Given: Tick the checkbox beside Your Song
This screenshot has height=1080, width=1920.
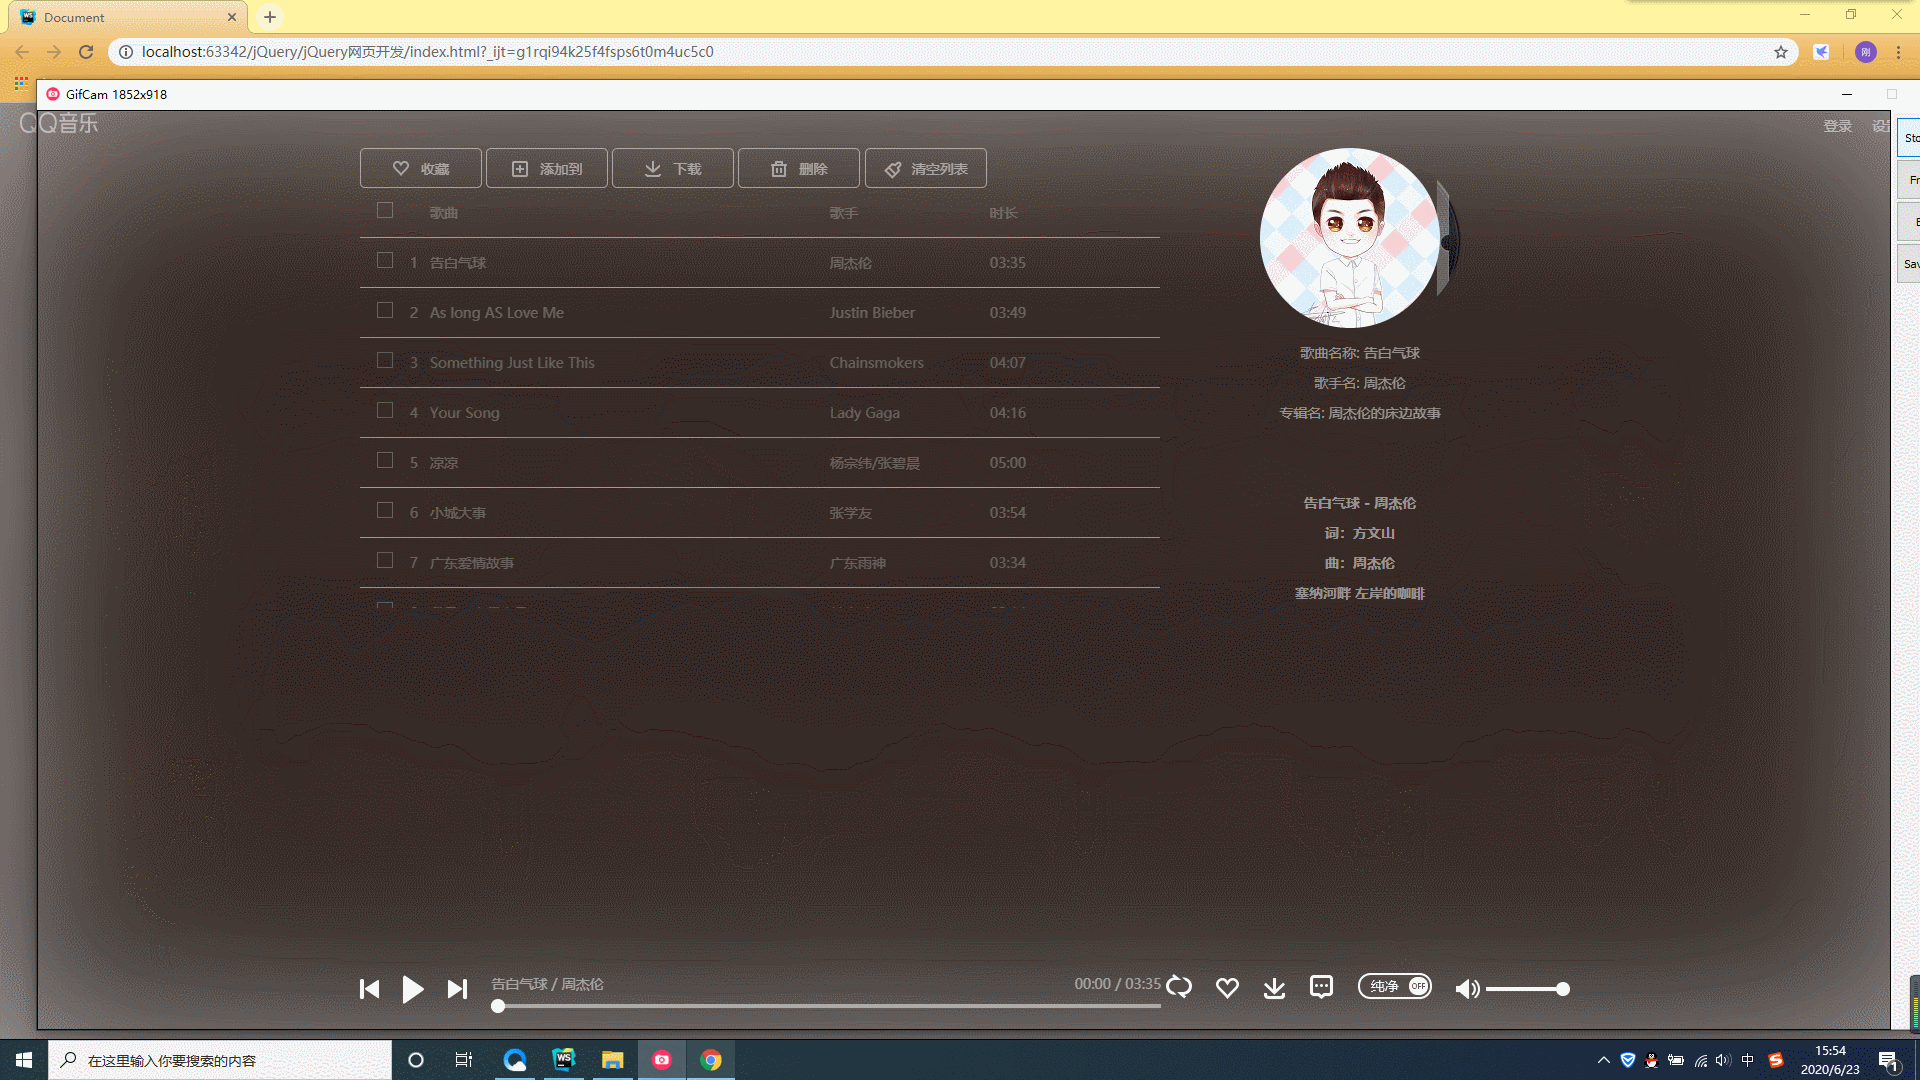Looking at the screenshot, I should (385, 410).
